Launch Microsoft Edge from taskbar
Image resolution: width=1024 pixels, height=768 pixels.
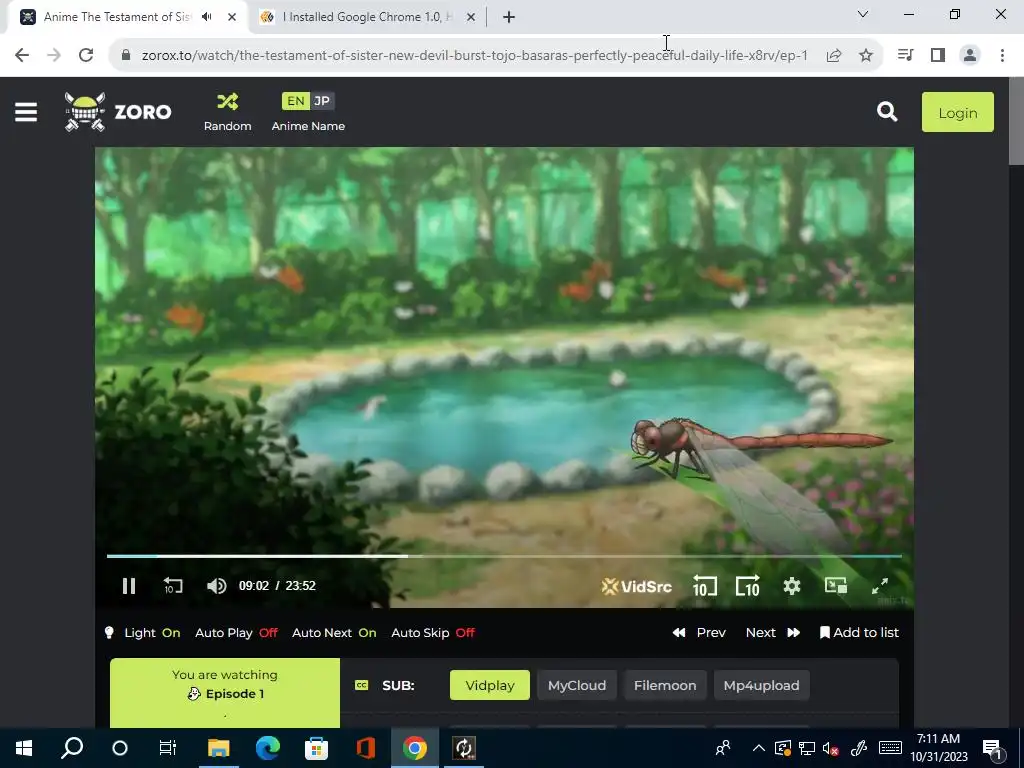click(x=267, y=748)
